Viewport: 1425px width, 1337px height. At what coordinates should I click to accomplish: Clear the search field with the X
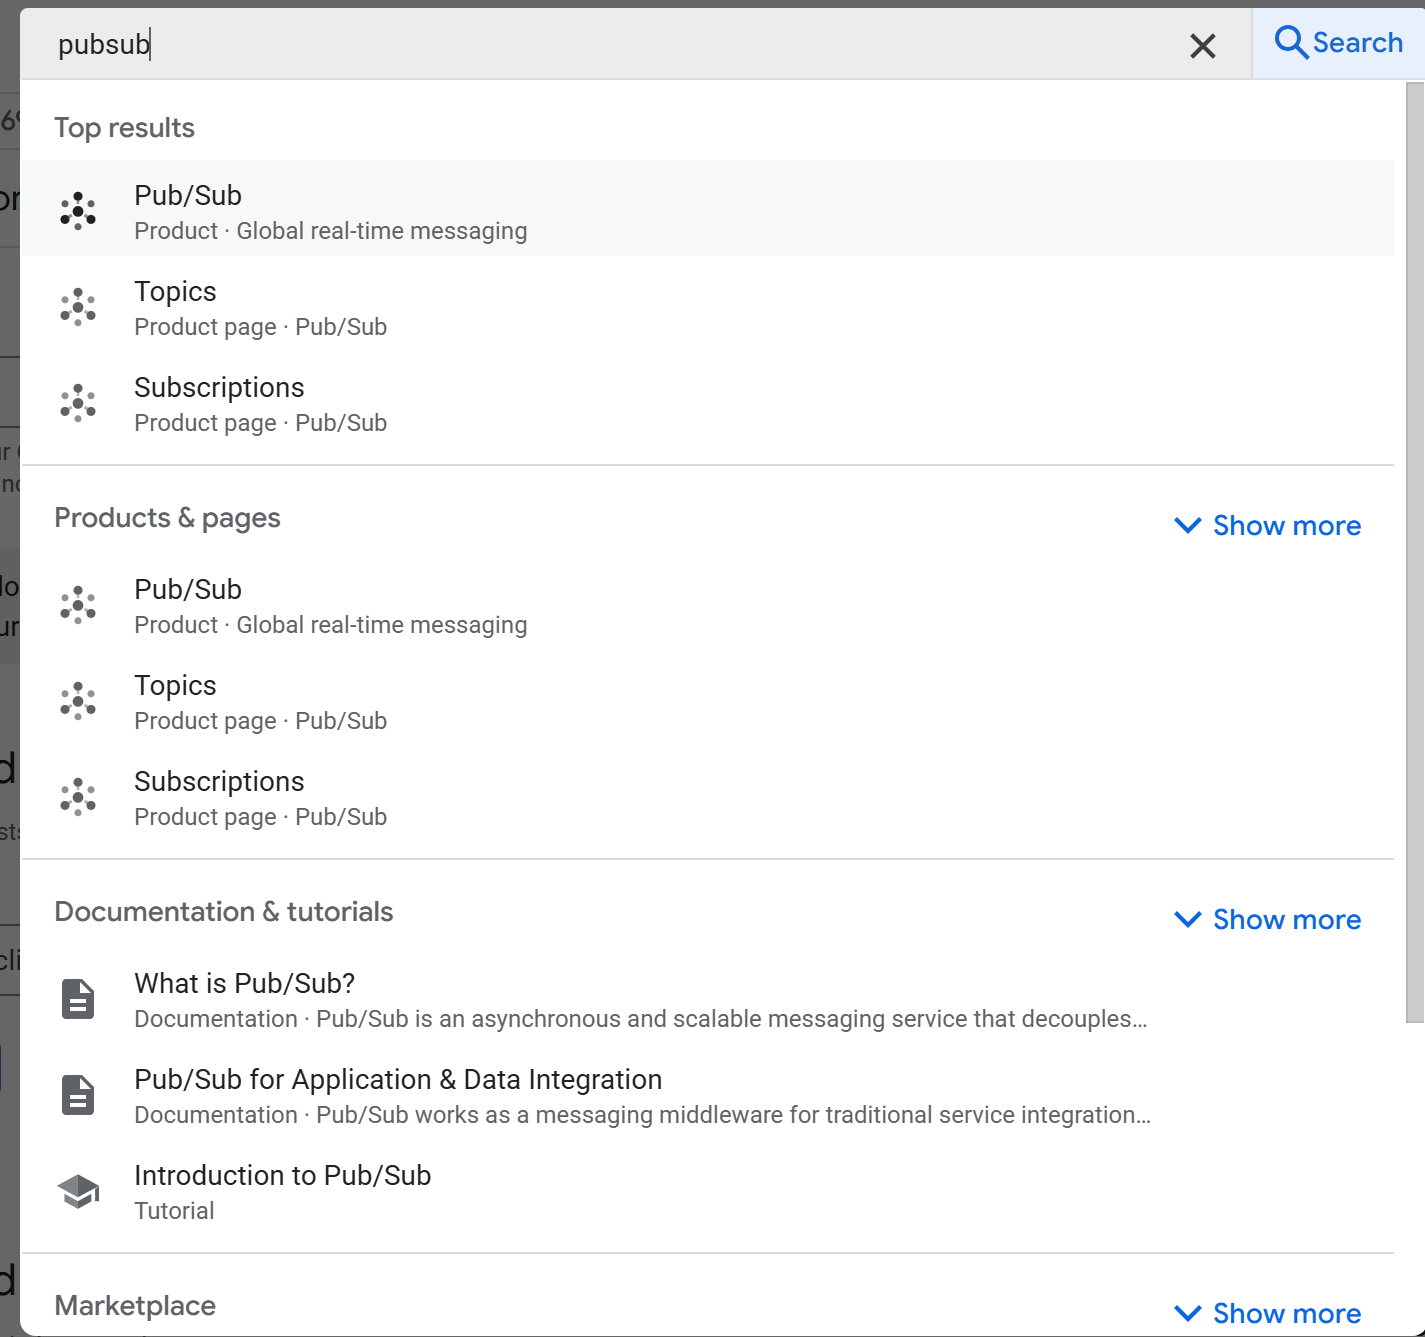pyautogui.click(x=1202, y=45)
